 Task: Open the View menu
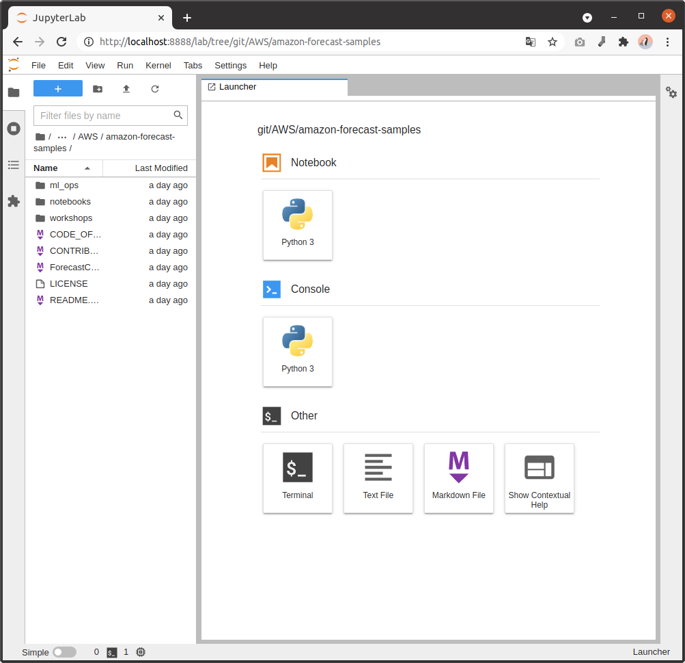click(x=95, y=66)
